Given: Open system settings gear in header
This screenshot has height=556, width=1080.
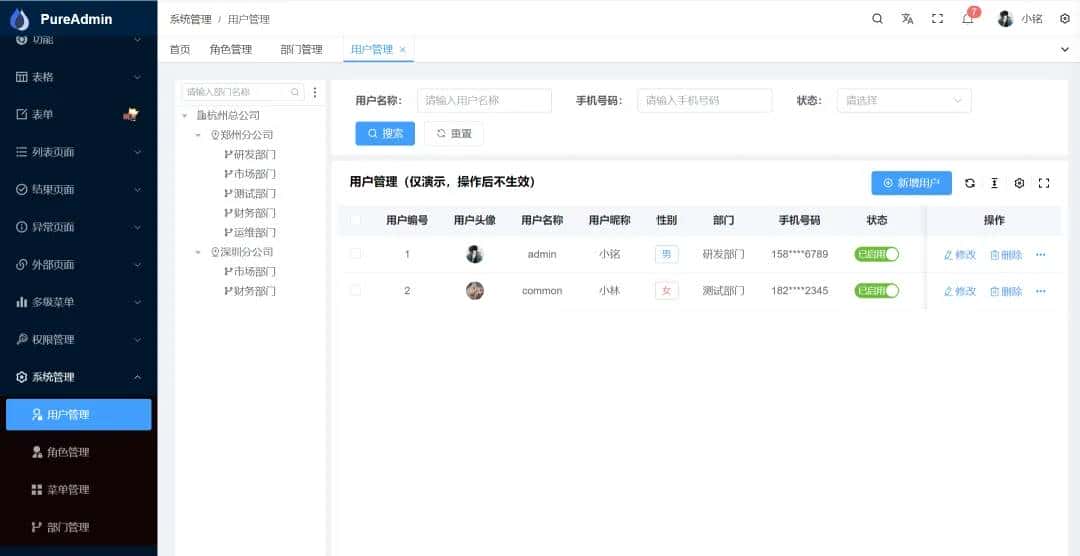Looking at the screenshot, I should point(1064,19).
